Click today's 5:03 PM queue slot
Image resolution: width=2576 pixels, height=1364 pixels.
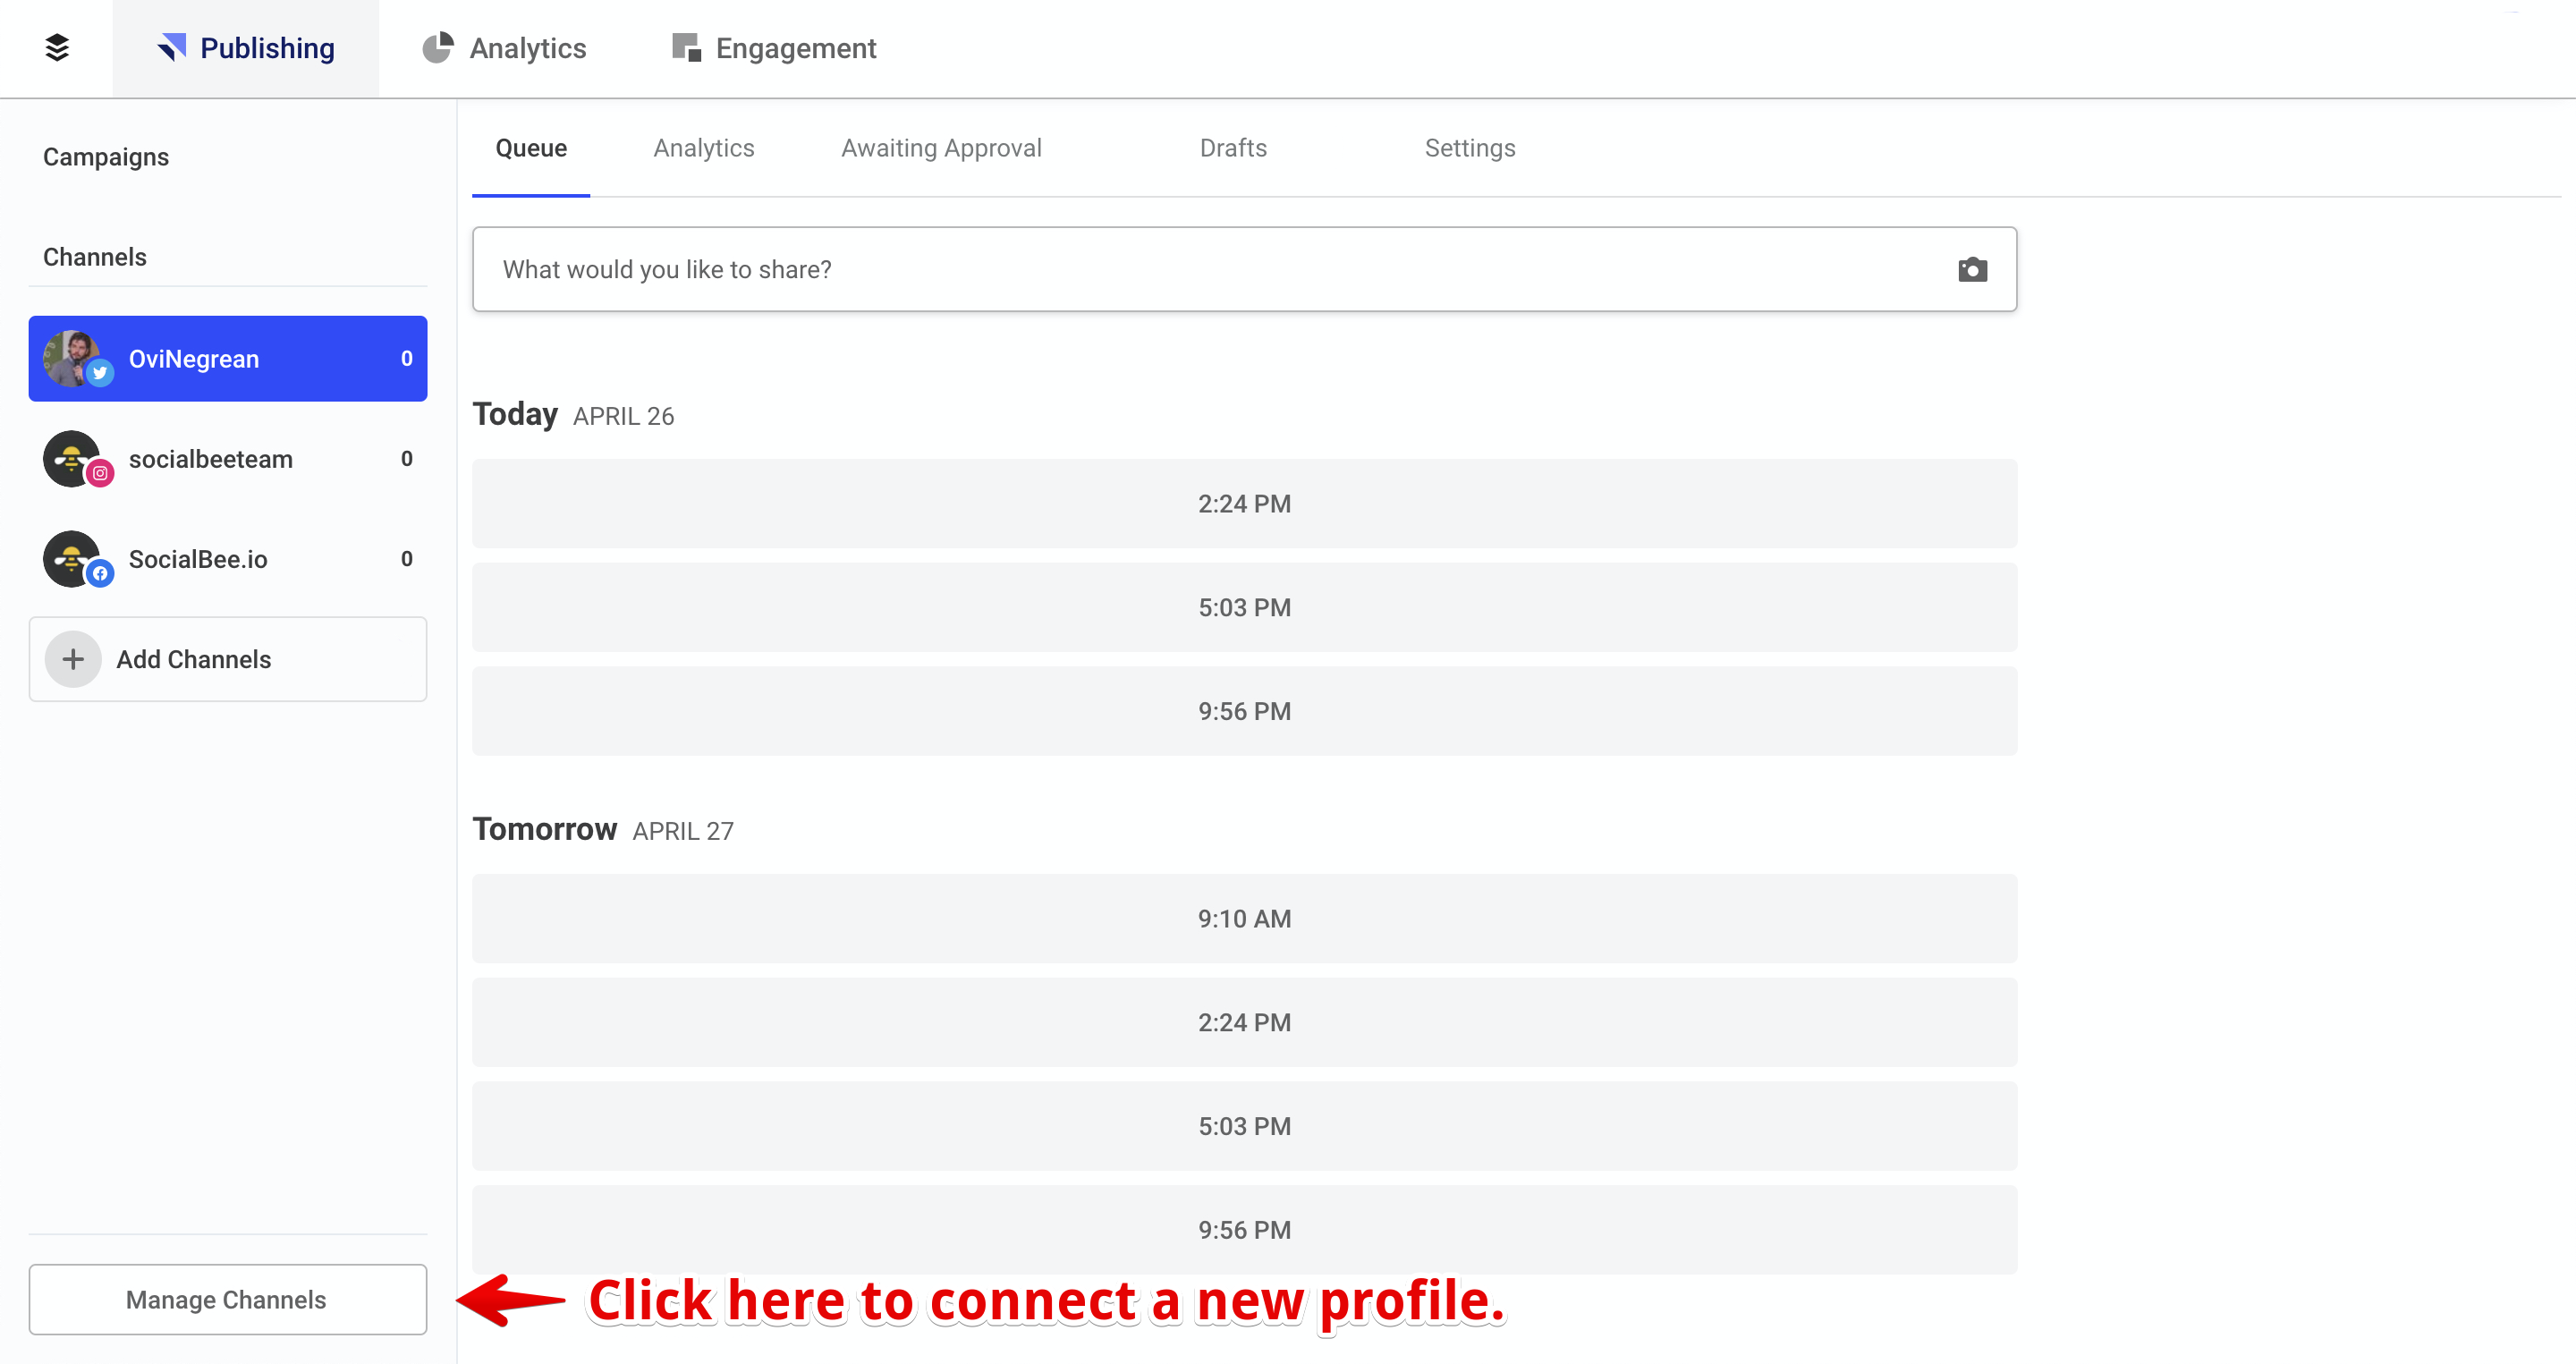click(1244, 607)
